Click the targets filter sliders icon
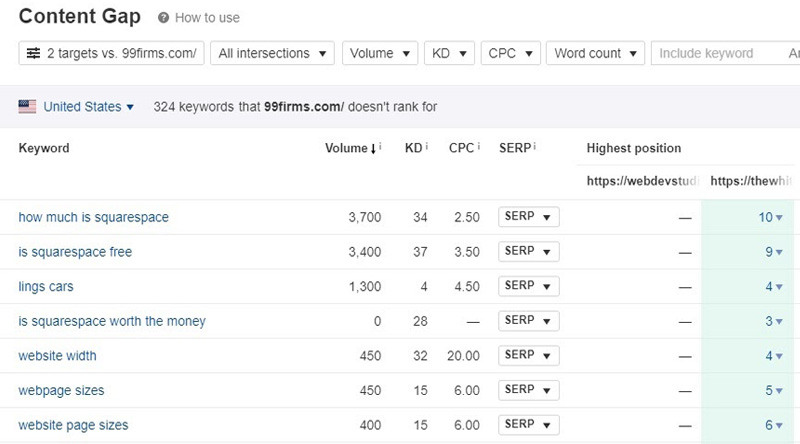This screenshot has width=800, height=444. 33,53
